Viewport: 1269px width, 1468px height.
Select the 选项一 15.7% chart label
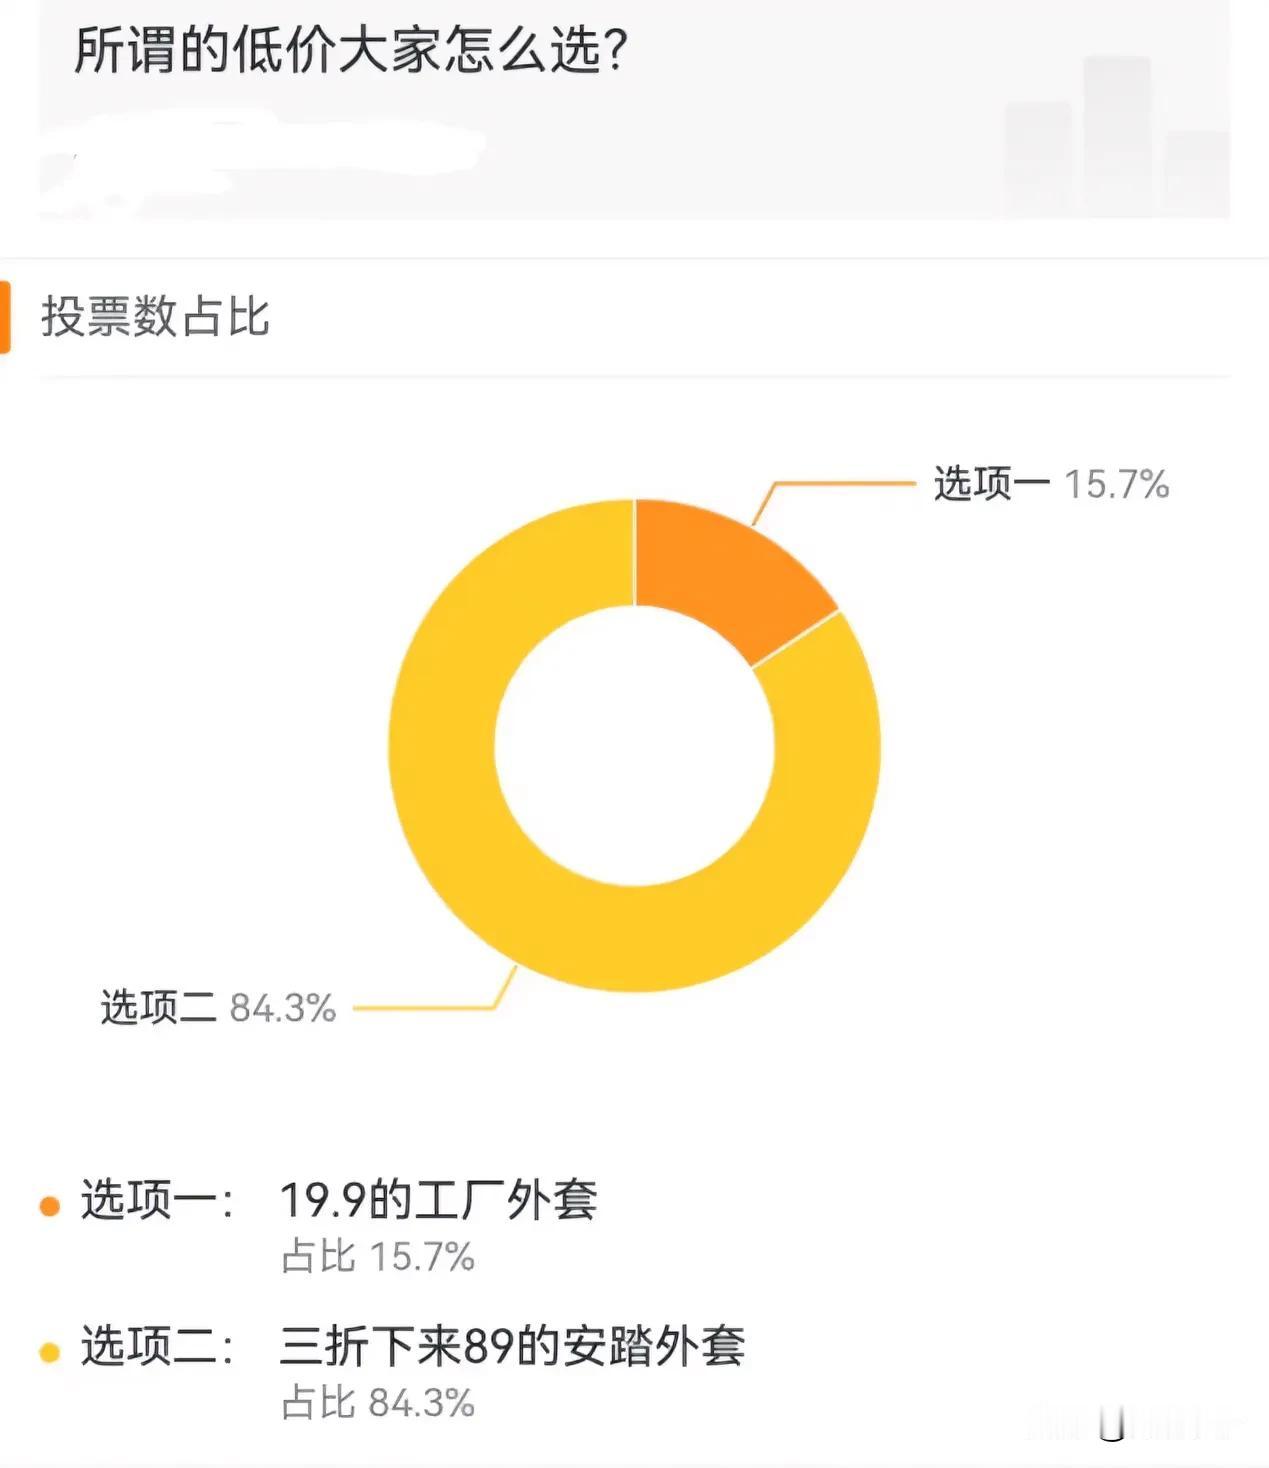tap(1051, 484)
